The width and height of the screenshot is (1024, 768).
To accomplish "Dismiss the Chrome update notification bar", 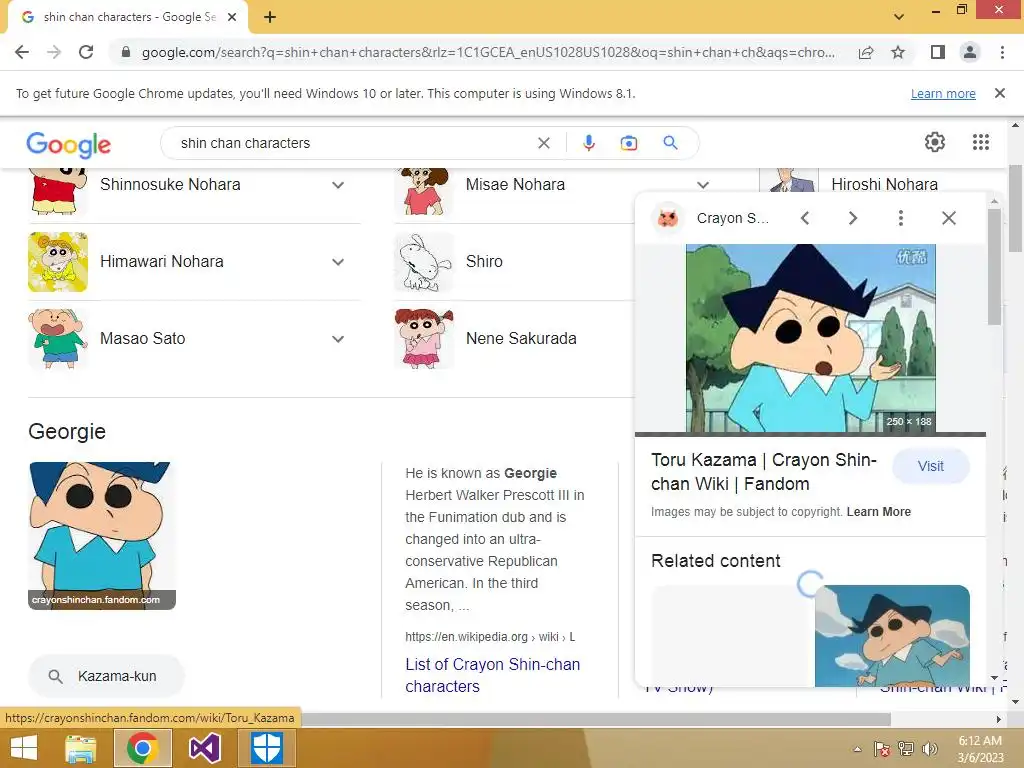I will (999, 93).
